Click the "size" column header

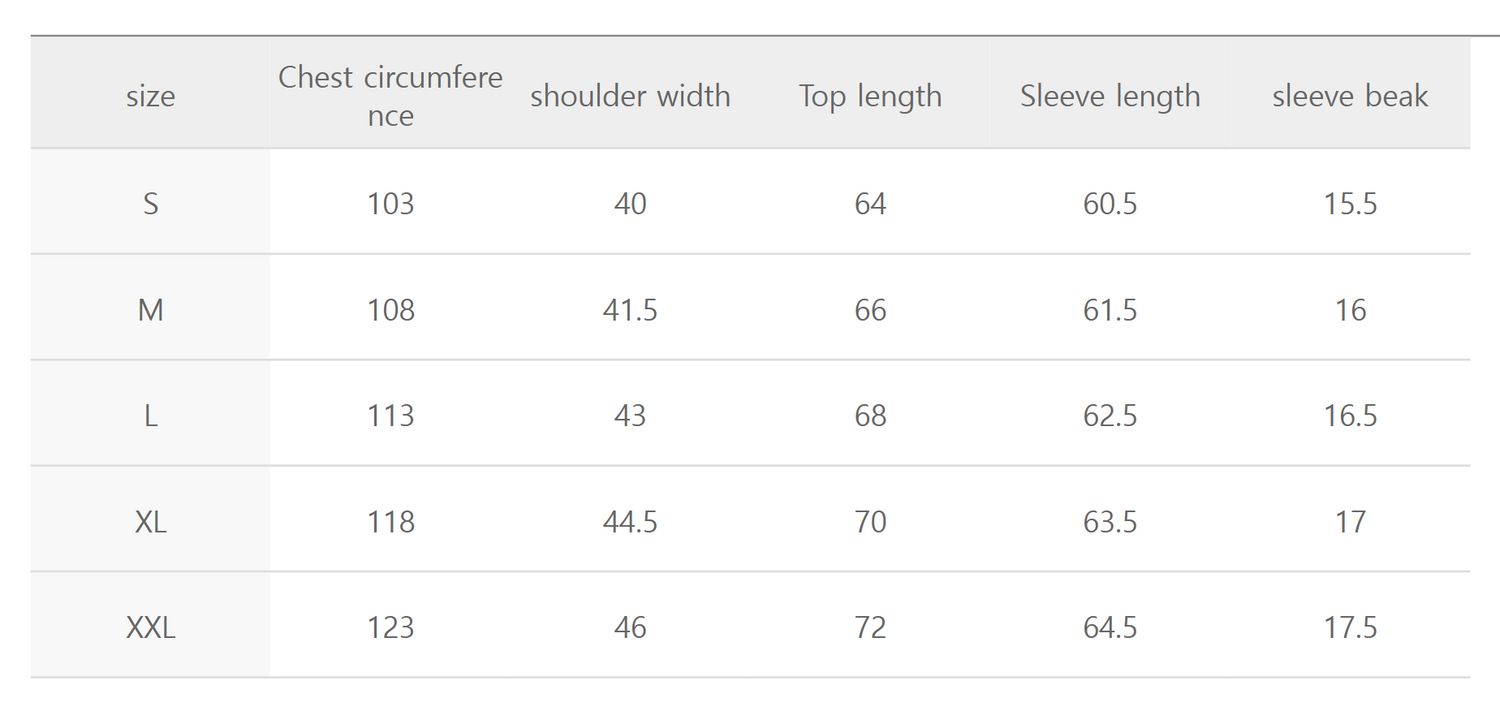150,96
